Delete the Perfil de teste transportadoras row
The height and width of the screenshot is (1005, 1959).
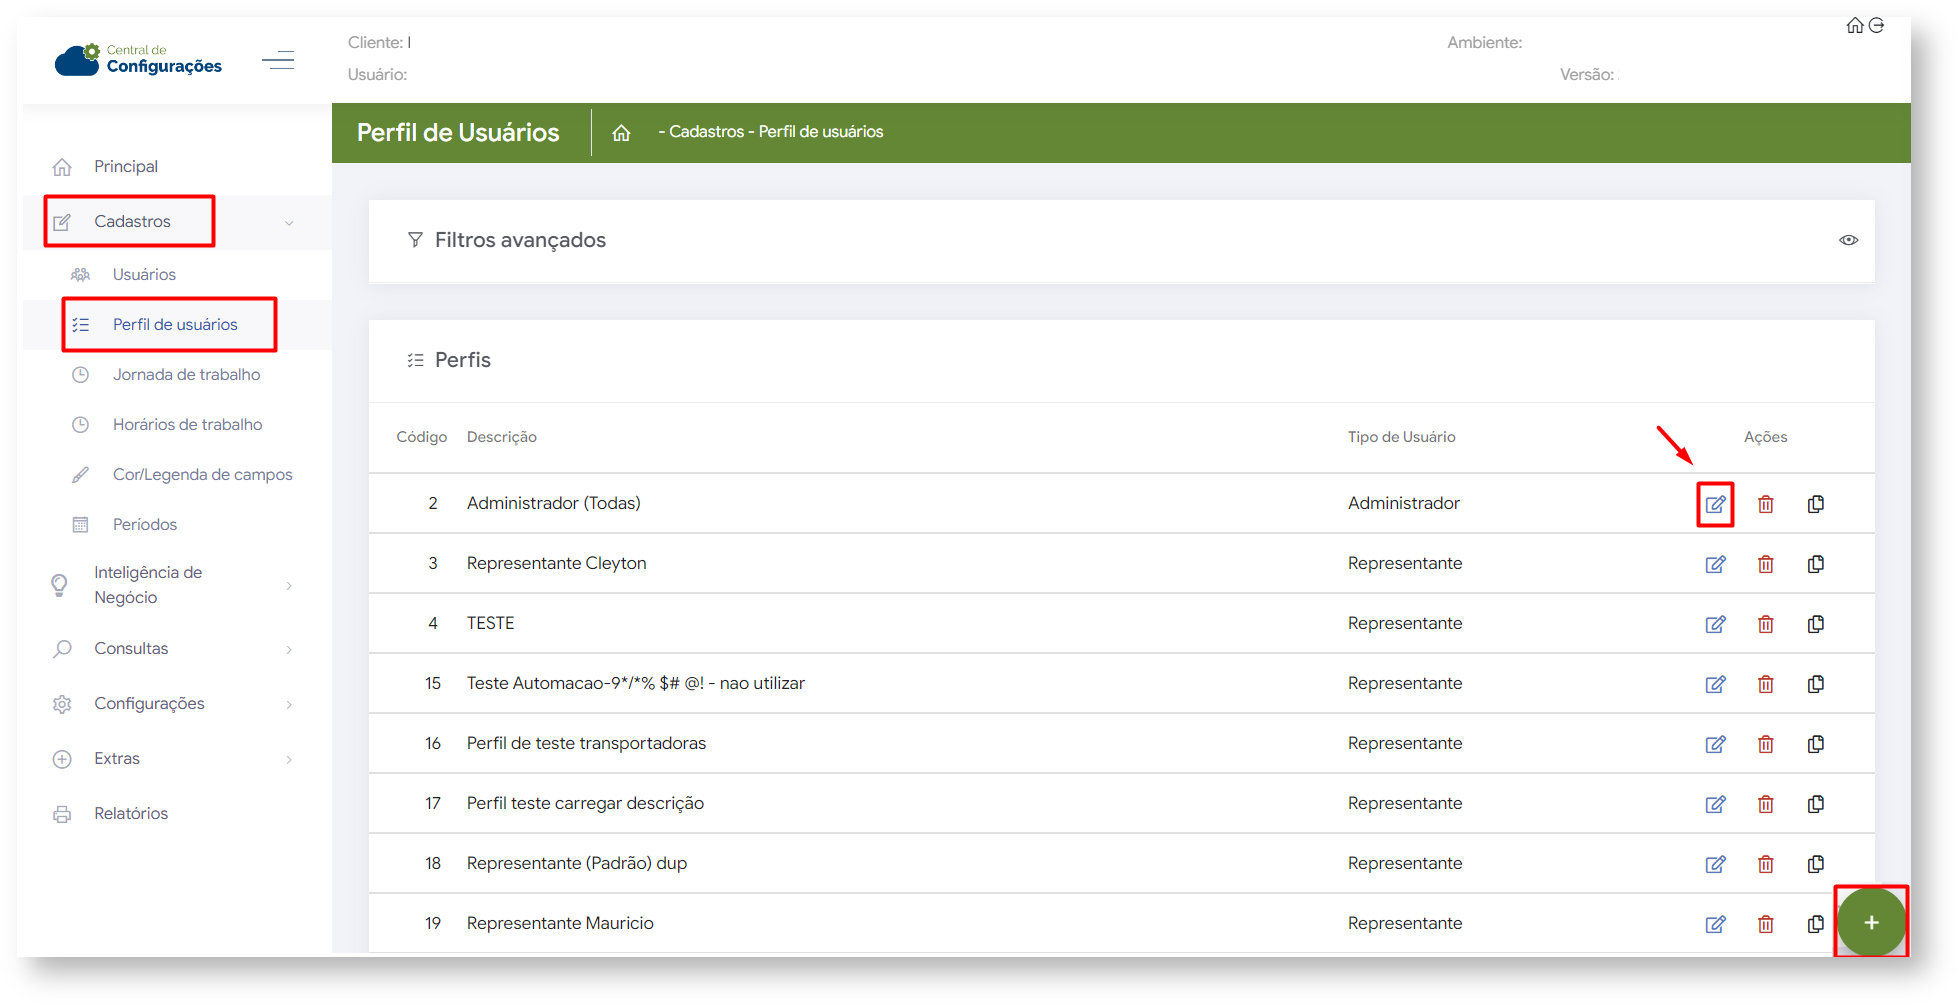1765,744
